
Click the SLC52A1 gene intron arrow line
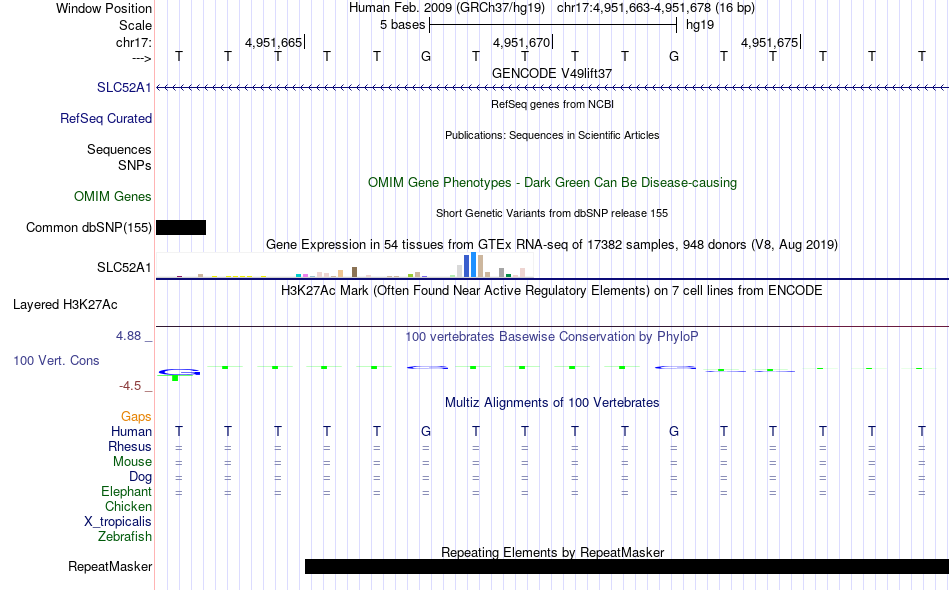click(x=552, y=88)
